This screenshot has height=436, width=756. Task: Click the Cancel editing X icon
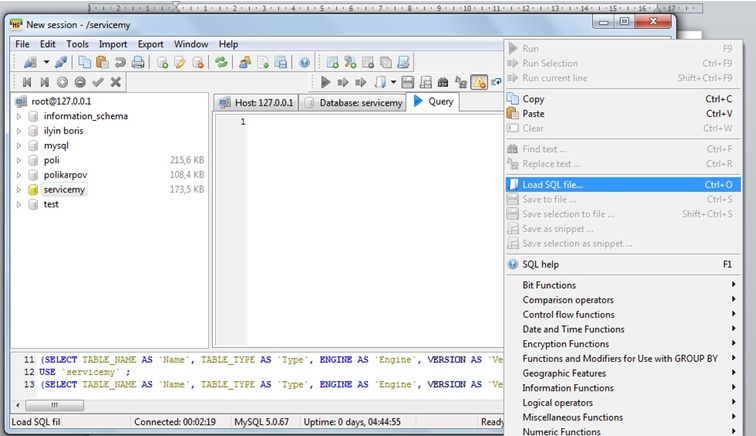tap(116, 82)
